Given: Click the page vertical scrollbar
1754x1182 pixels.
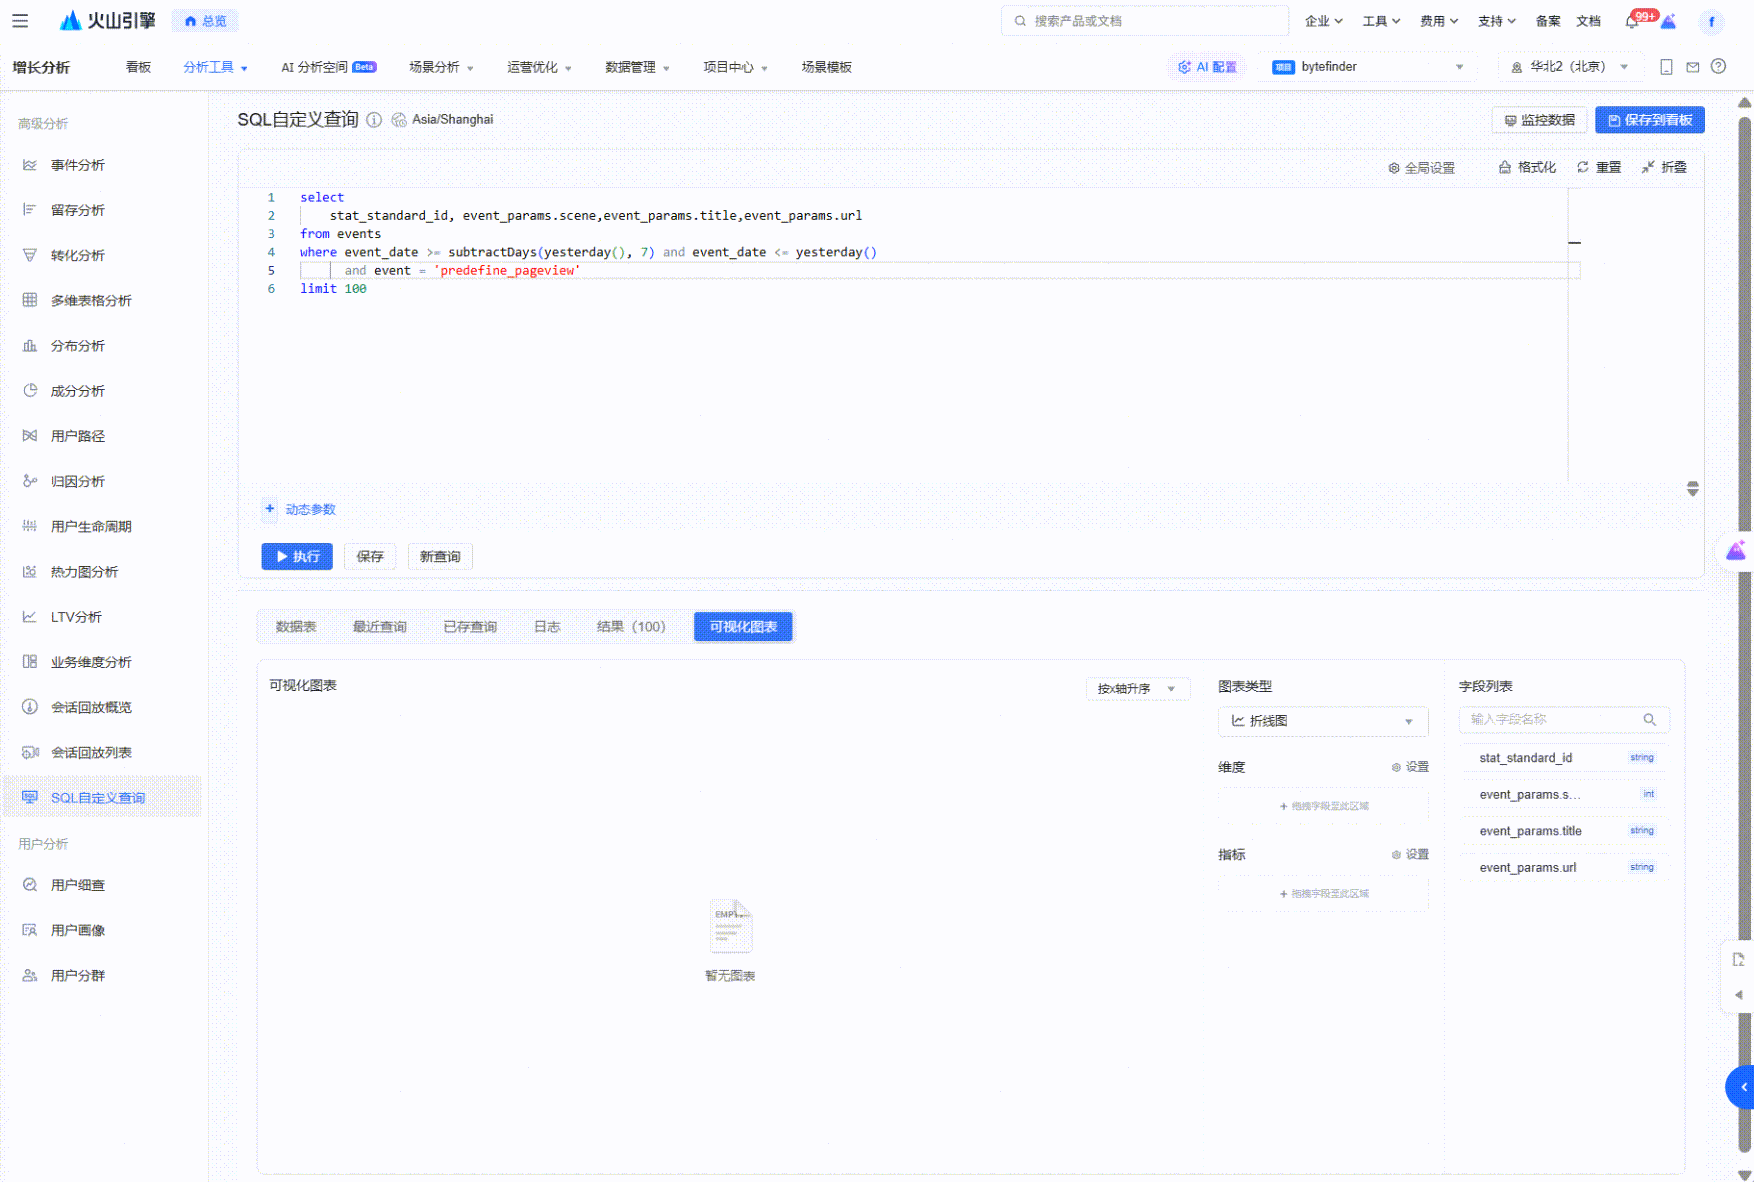Looking at the screenshot, I should (x=1745, y=635).
